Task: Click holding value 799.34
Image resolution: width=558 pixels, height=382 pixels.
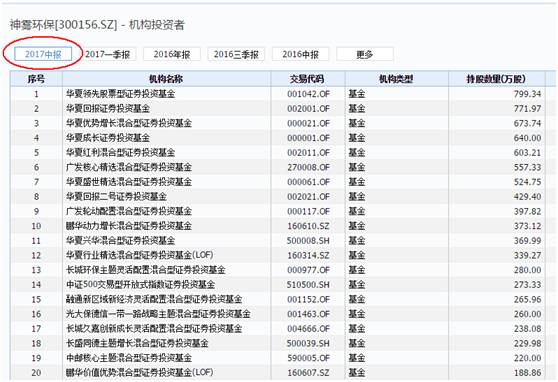Action: click(x=527, y=94)
